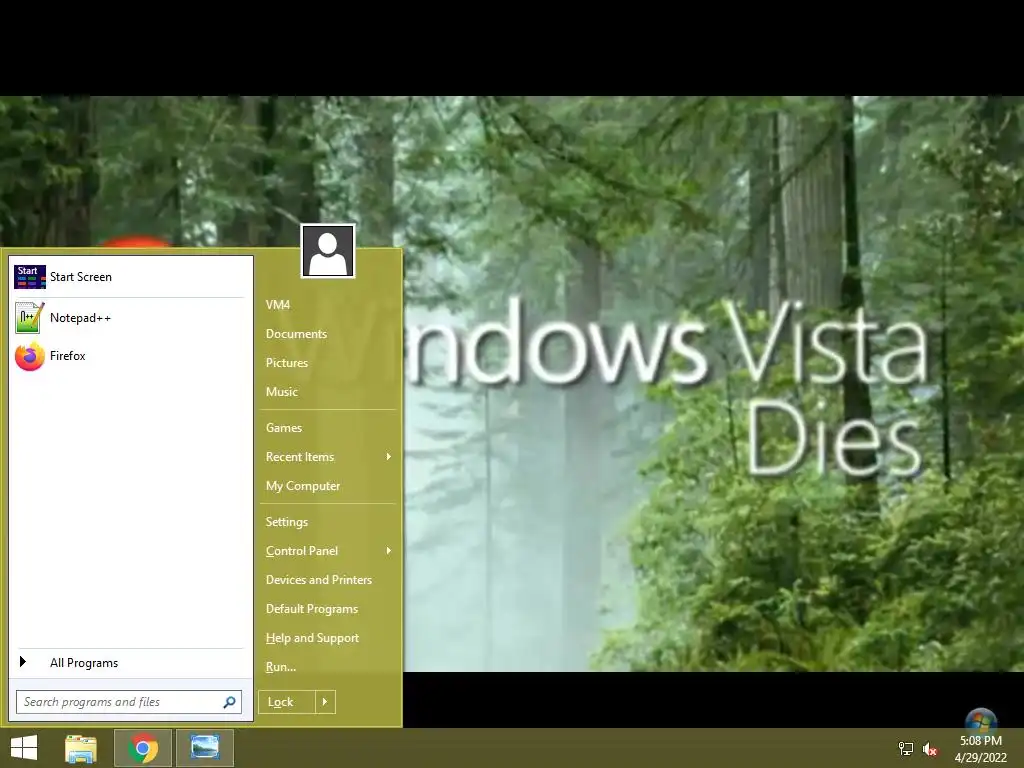Expand the Control Panel submenu arrow
Image resolution: width=1024 pixels, height=768 pixels.
pos(389,551)
